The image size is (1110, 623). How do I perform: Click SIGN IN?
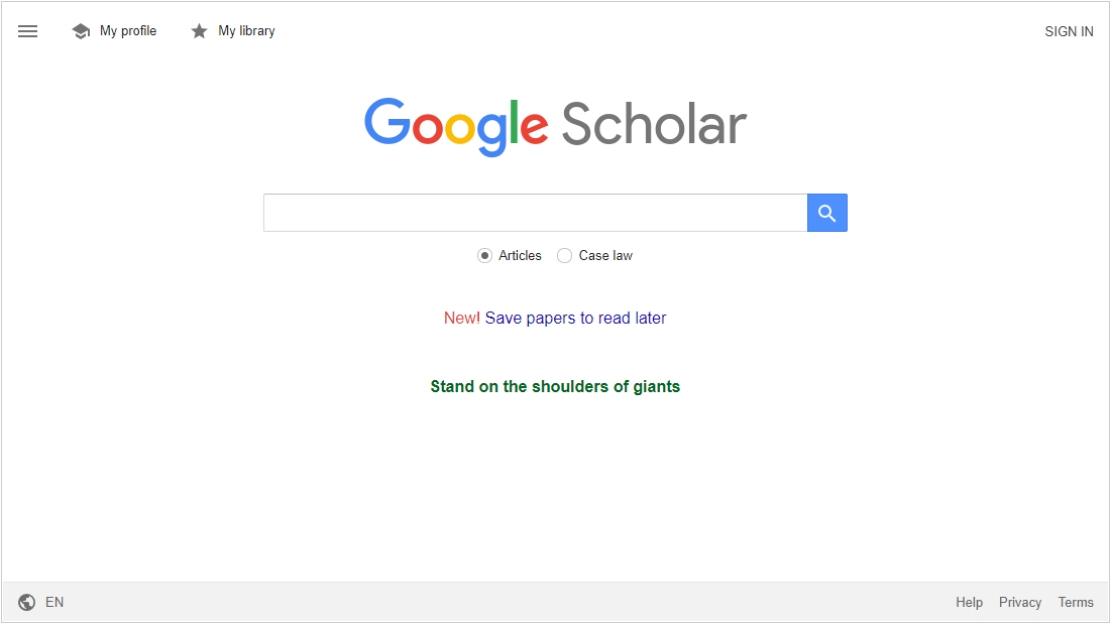pos(1069,31)
